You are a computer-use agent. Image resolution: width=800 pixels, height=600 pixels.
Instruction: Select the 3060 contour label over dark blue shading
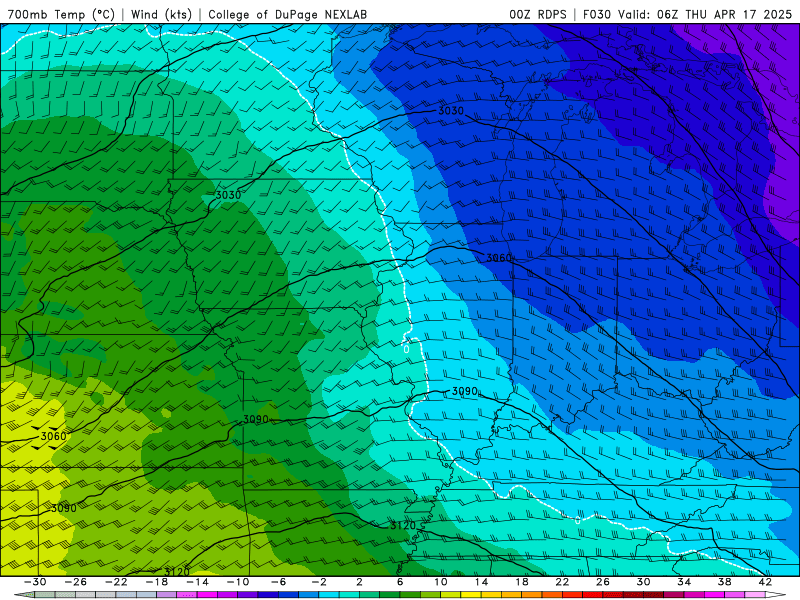point(498,258)
